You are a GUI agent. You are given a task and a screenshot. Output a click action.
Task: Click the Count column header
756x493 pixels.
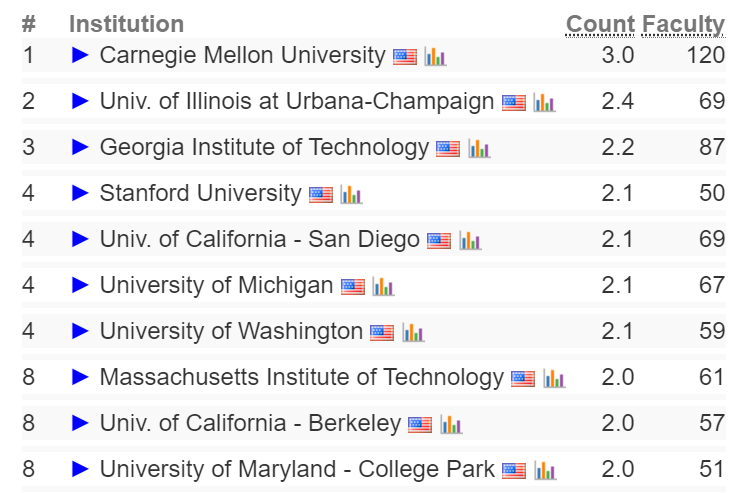point(600,24)
